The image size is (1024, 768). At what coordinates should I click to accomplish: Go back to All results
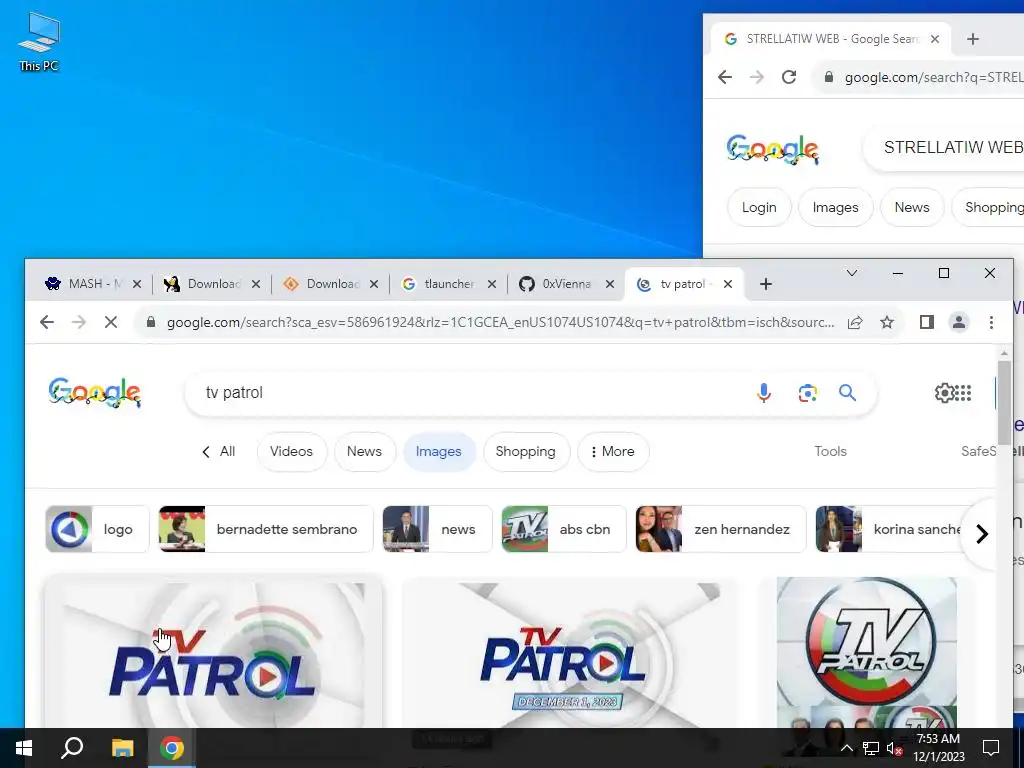click(219, 451)
